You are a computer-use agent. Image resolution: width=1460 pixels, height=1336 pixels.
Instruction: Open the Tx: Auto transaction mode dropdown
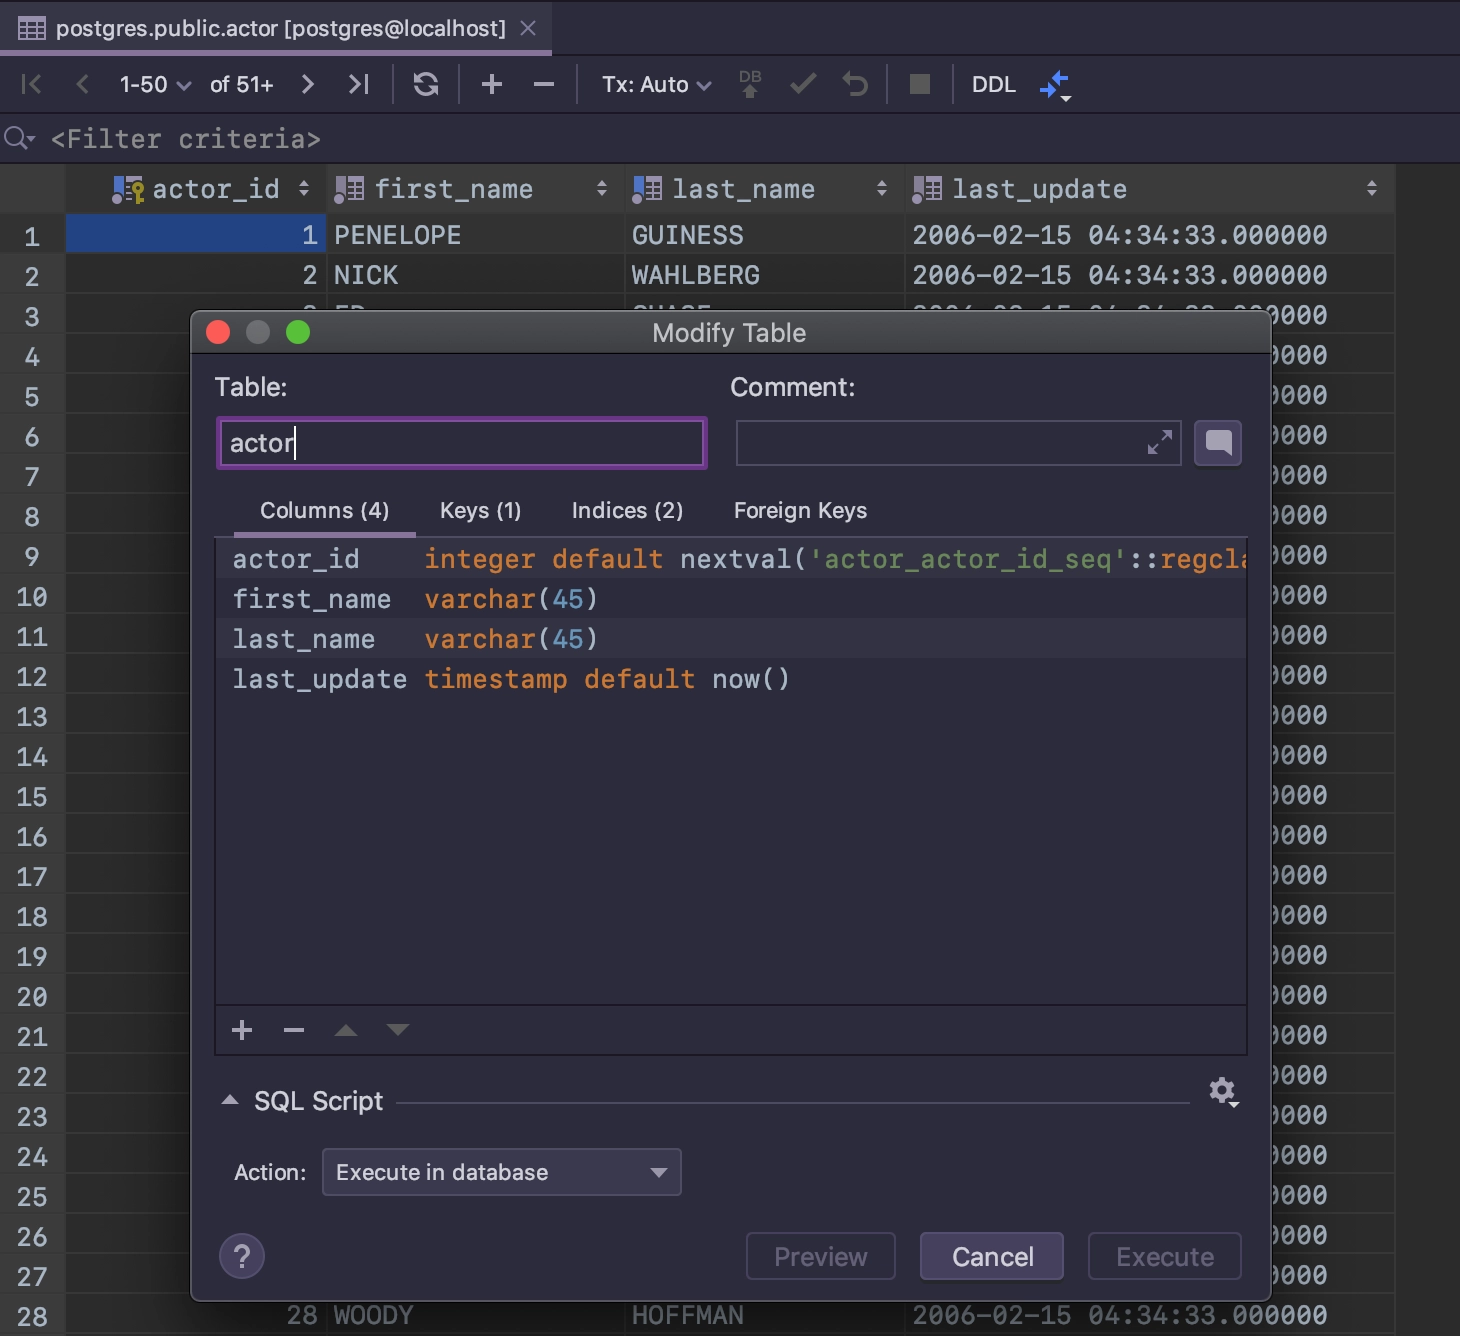(656, 84)
